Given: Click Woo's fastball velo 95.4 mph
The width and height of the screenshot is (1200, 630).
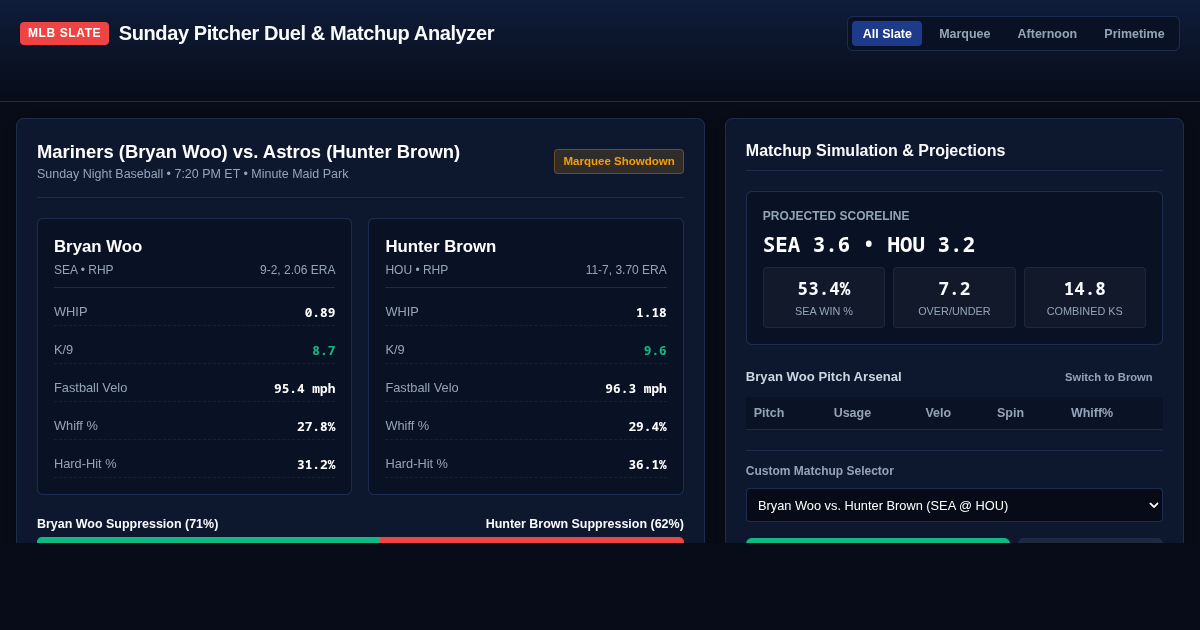Looking at the screenshot, I should [x=305, y=388].
